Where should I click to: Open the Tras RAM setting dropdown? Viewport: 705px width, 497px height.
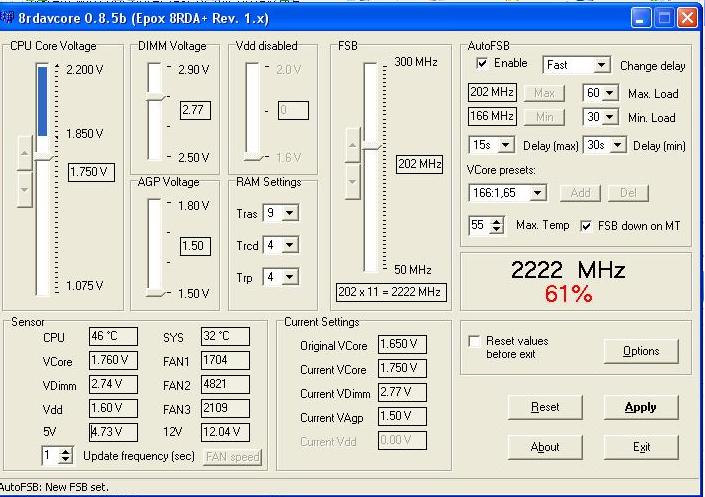pyautogui.click(x=290, y=213)
